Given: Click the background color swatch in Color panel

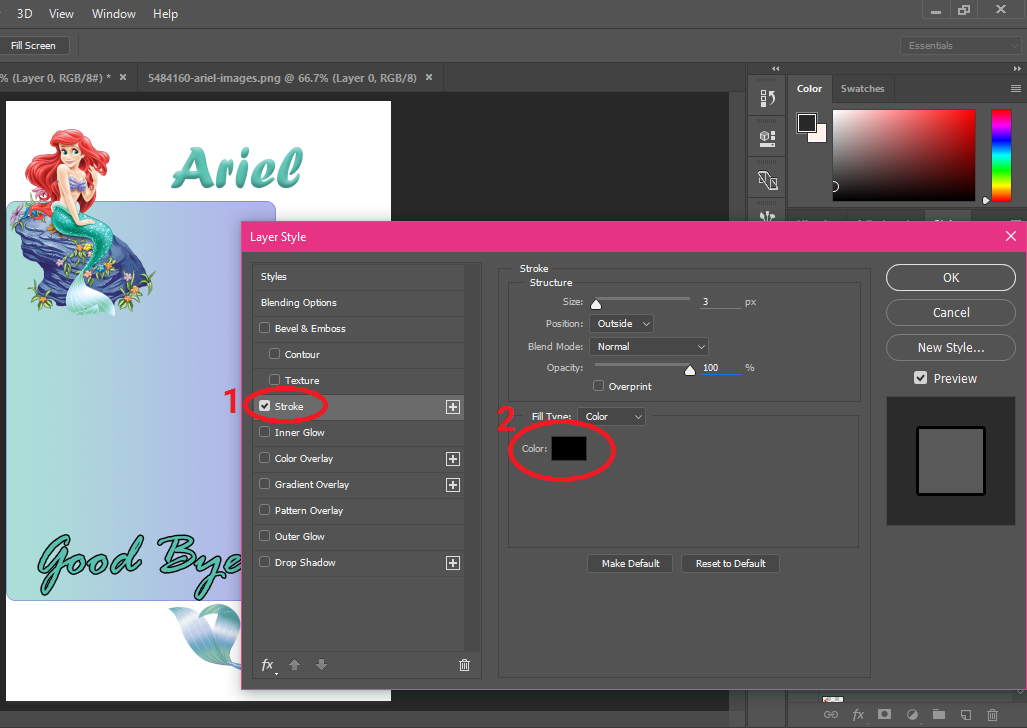Looking at the screenshot, I should [x=819, y=135].
